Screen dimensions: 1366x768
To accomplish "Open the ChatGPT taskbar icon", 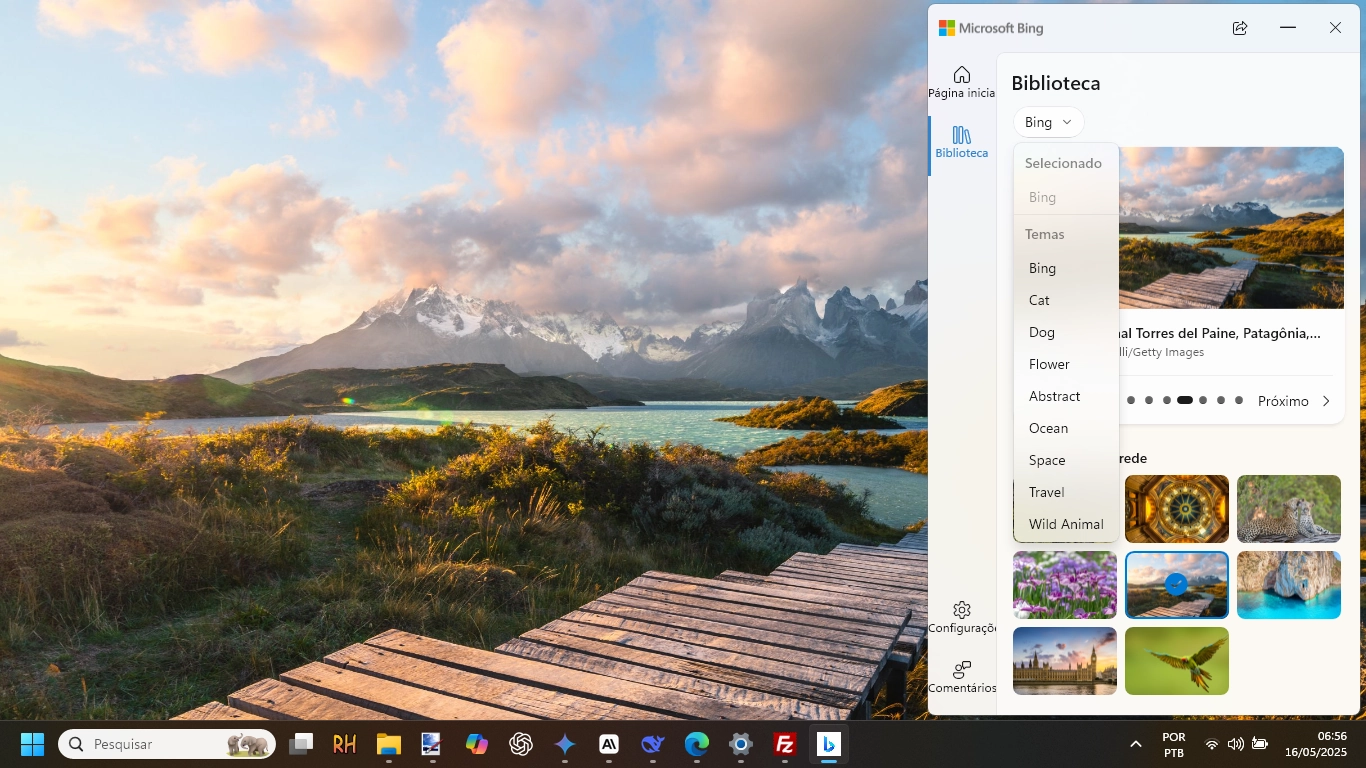I will click(520, 744).
